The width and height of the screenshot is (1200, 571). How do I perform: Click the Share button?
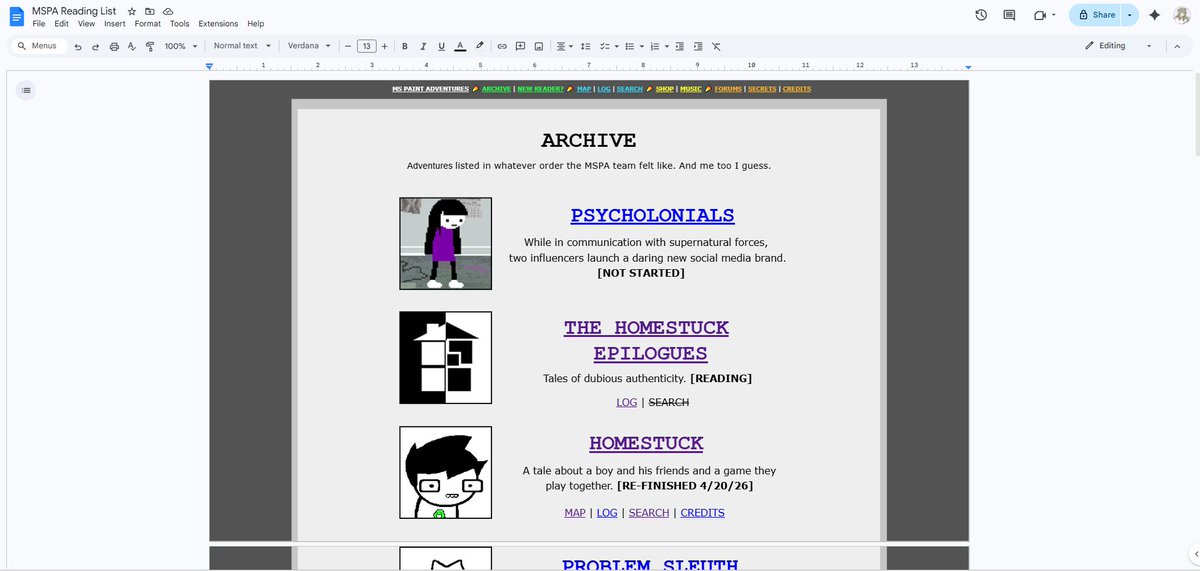click(1096, 15)
